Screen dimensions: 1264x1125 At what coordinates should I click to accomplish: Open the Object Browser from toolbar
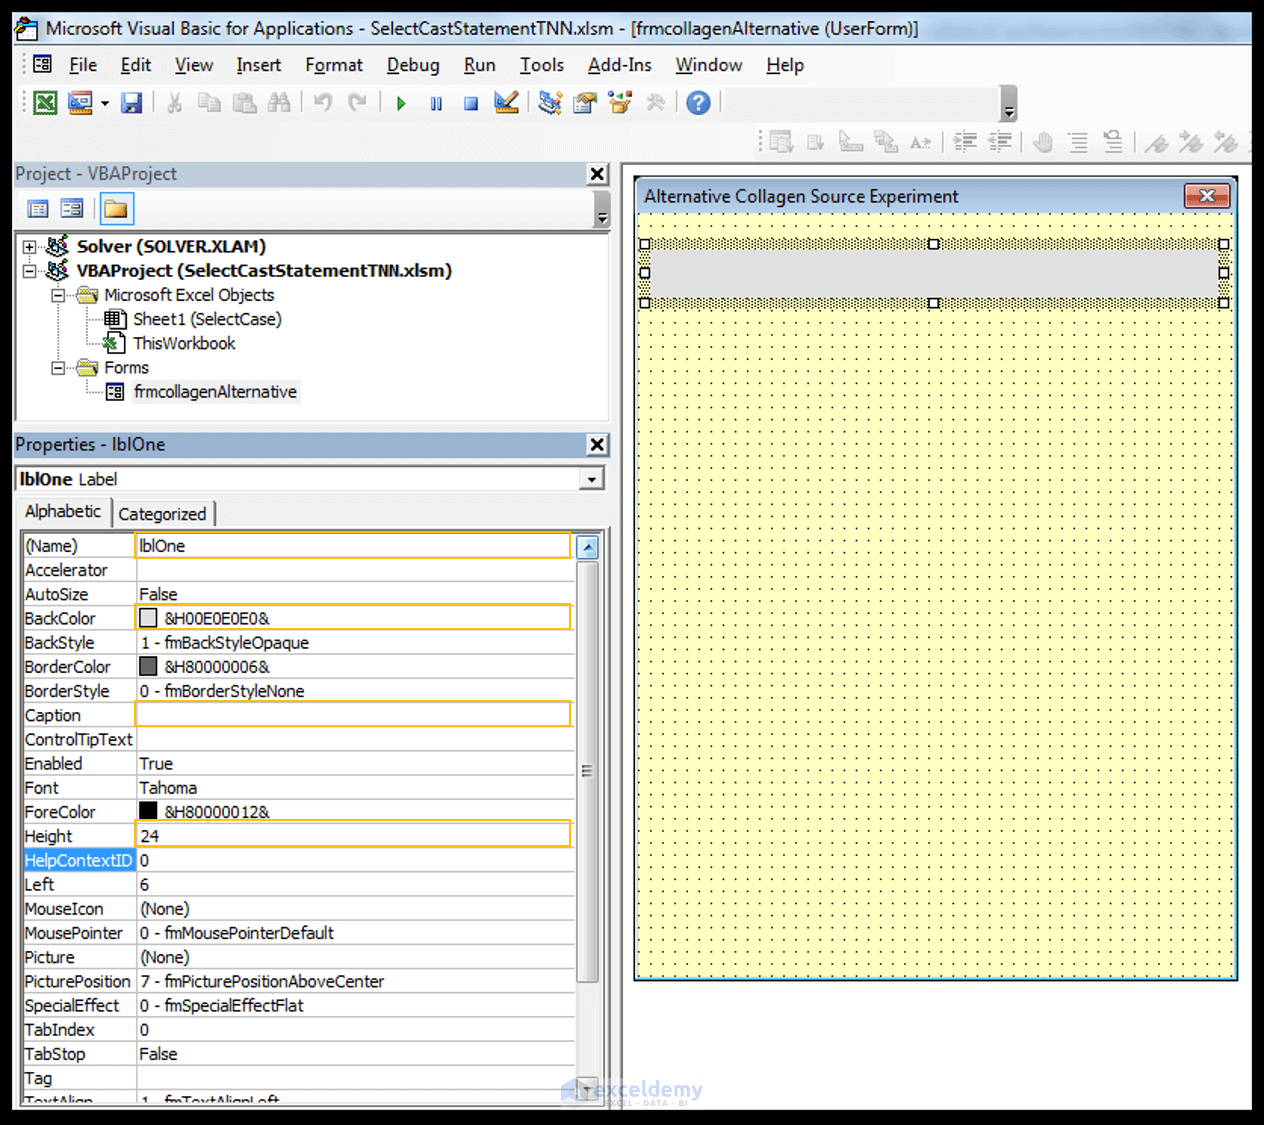[620, 103]
